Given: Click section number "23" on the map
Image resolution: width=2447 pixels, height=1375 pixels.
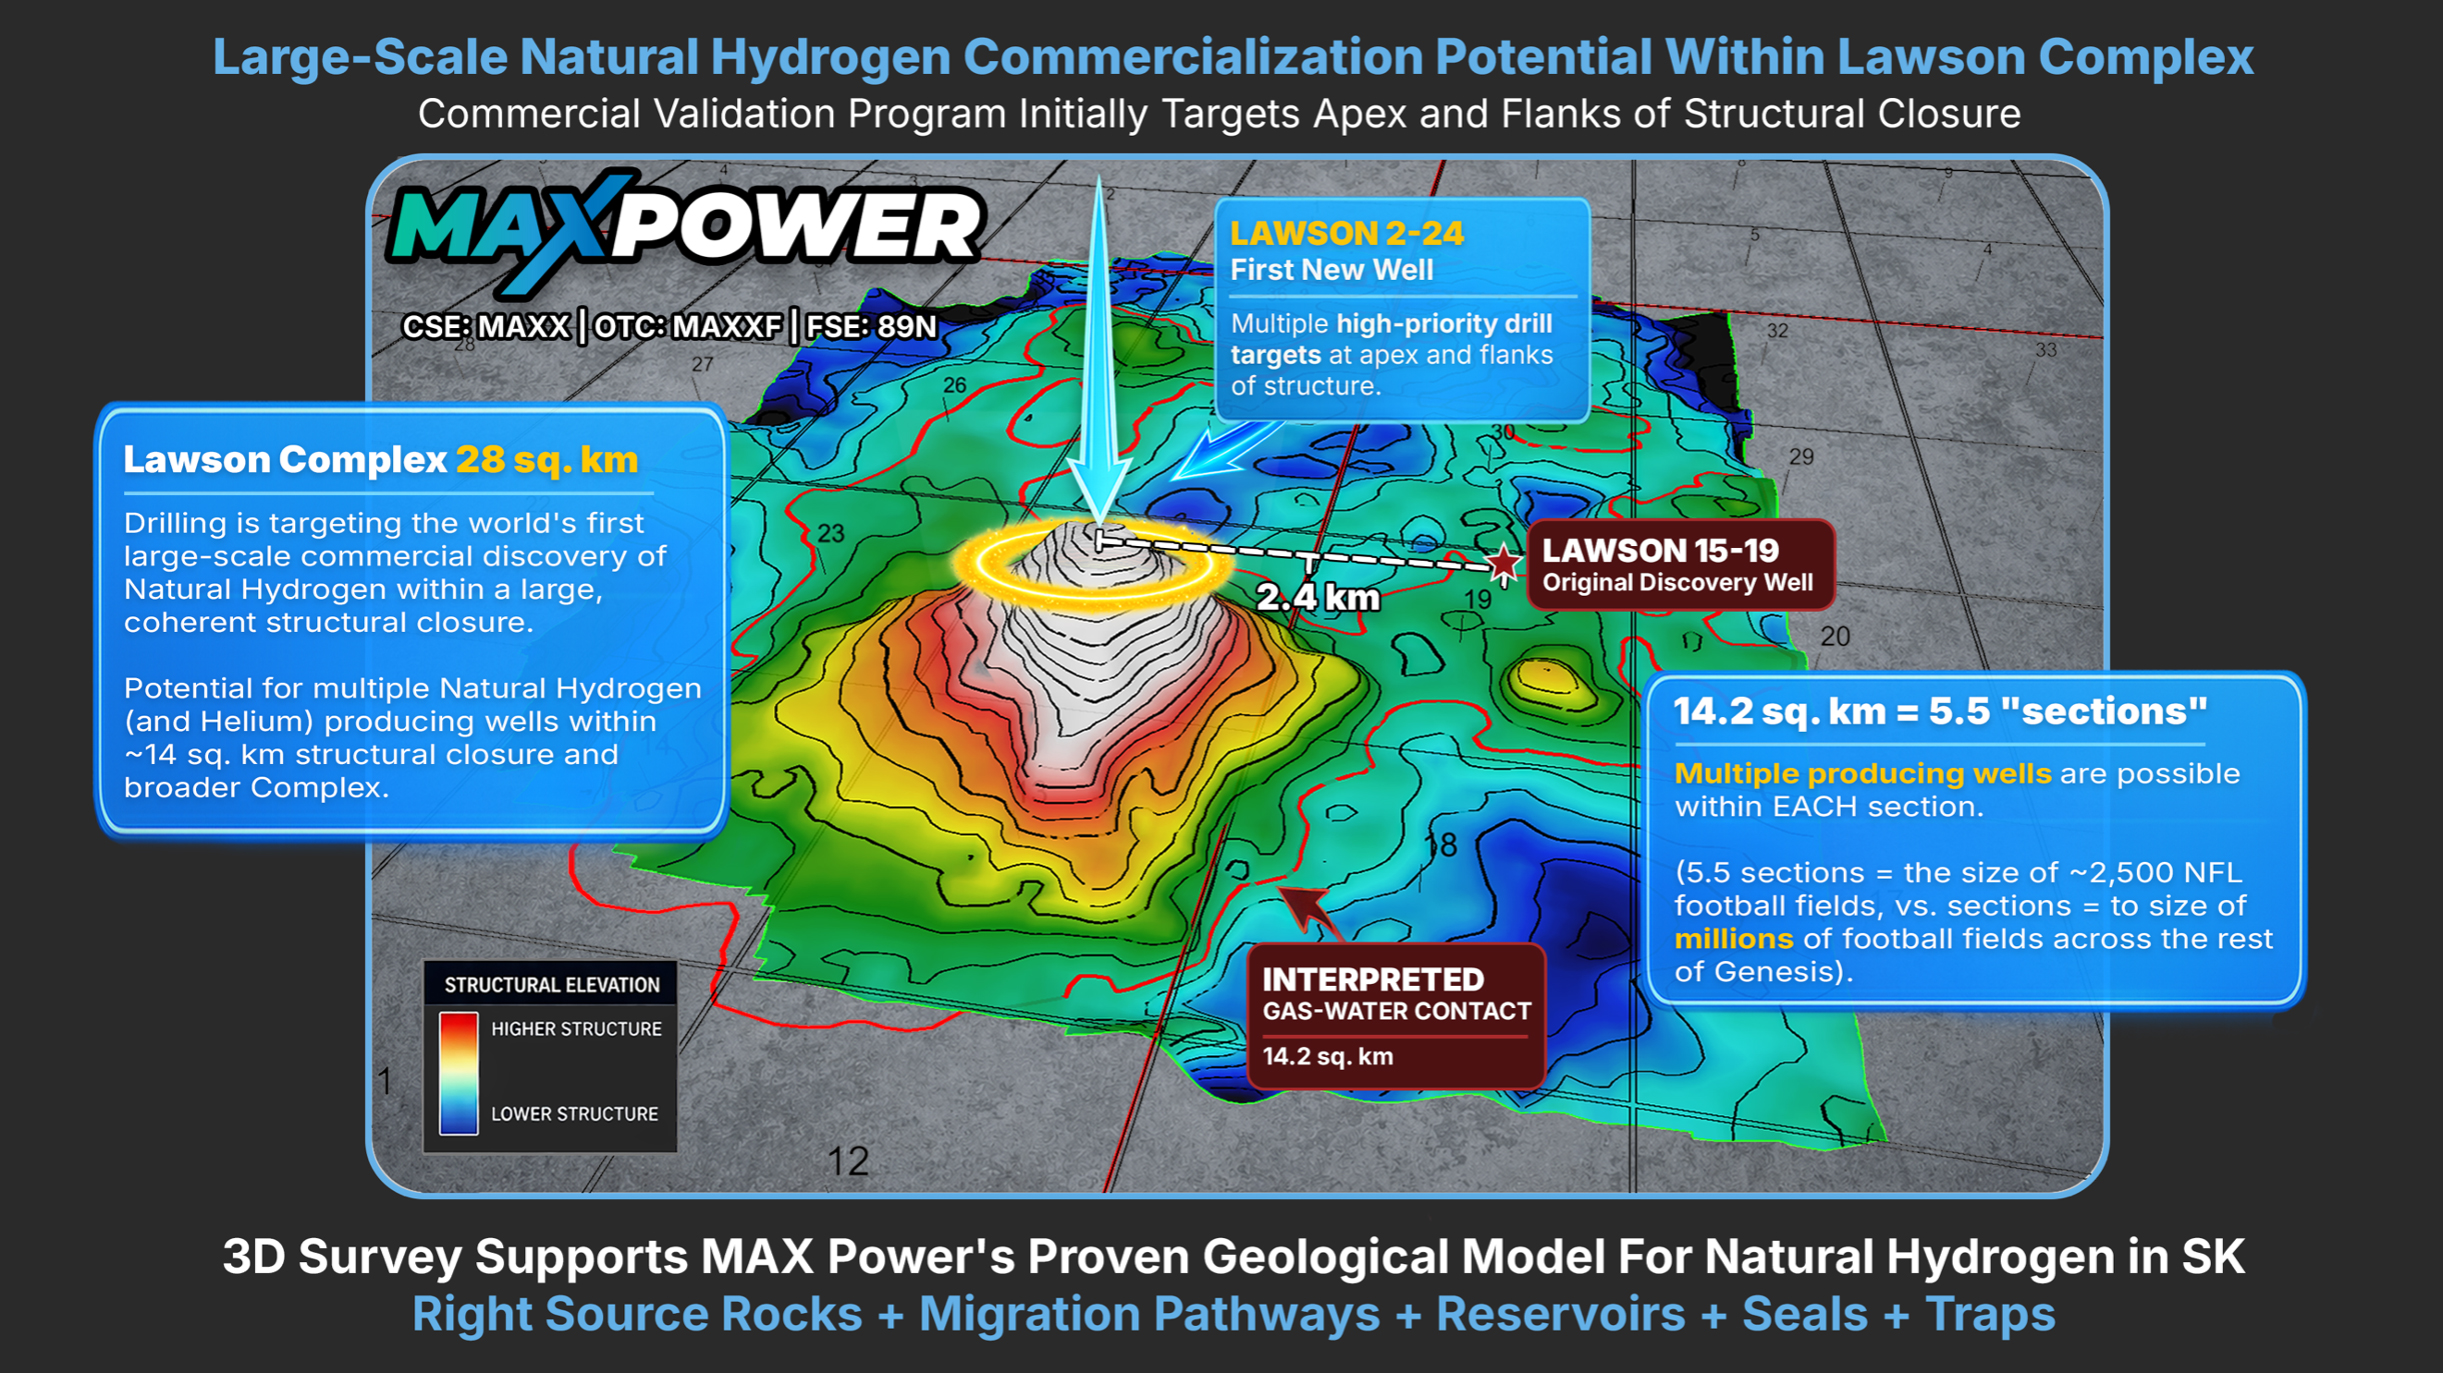Looking at the screenshot, I should tap(832, 534).
